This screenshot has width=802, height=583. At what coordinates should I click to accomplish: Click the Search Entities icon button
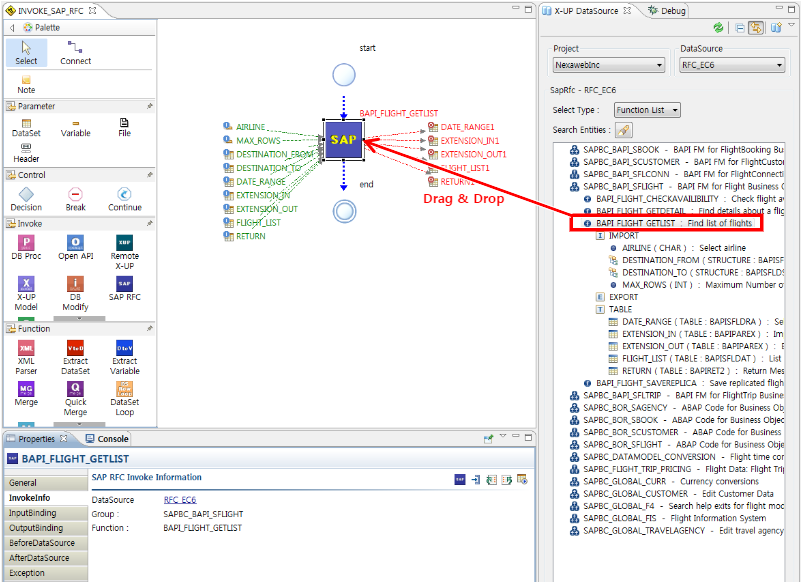click(623, 130)
